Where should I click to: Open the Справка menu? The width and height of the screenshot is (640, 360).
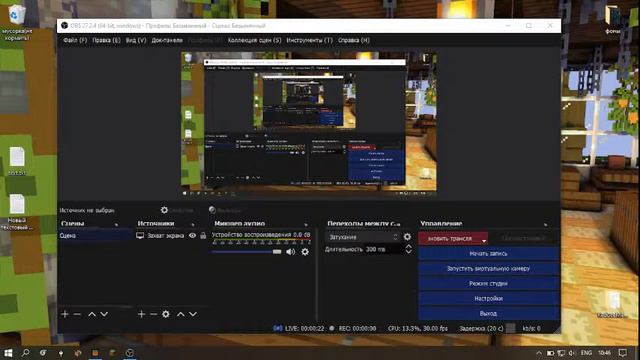coord(353,40)
